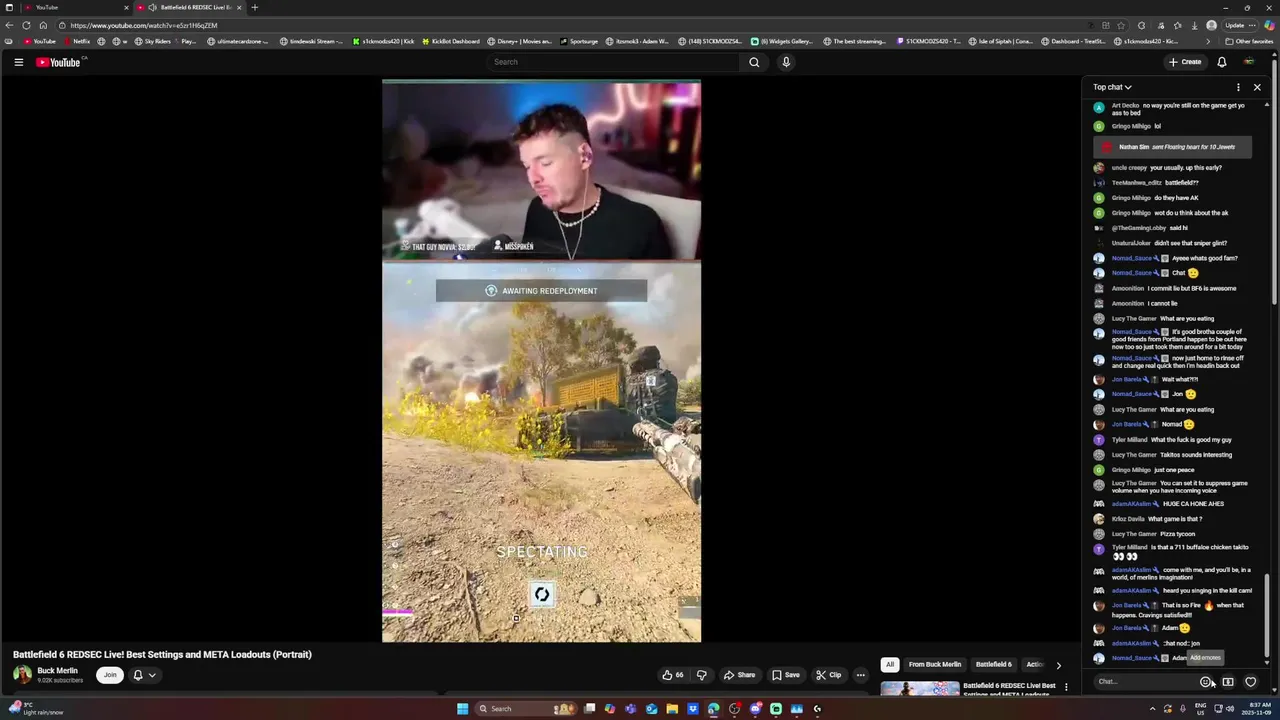Go to the YouTube home logo
The width and height of the screenshot is (1280, 720).
(x=58, y=62)
